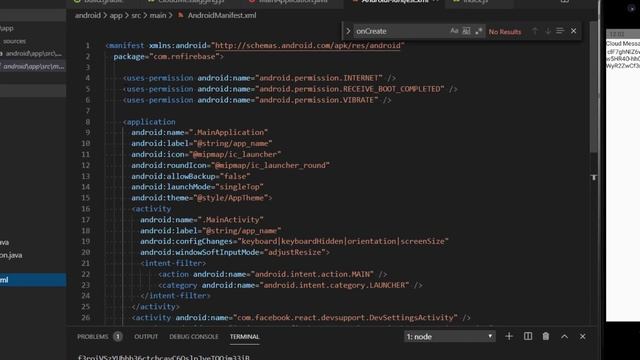Switch to the DEBUG CONSOLE tab
640x360 pixels.
pyautogui.click(x=194, y=337)
